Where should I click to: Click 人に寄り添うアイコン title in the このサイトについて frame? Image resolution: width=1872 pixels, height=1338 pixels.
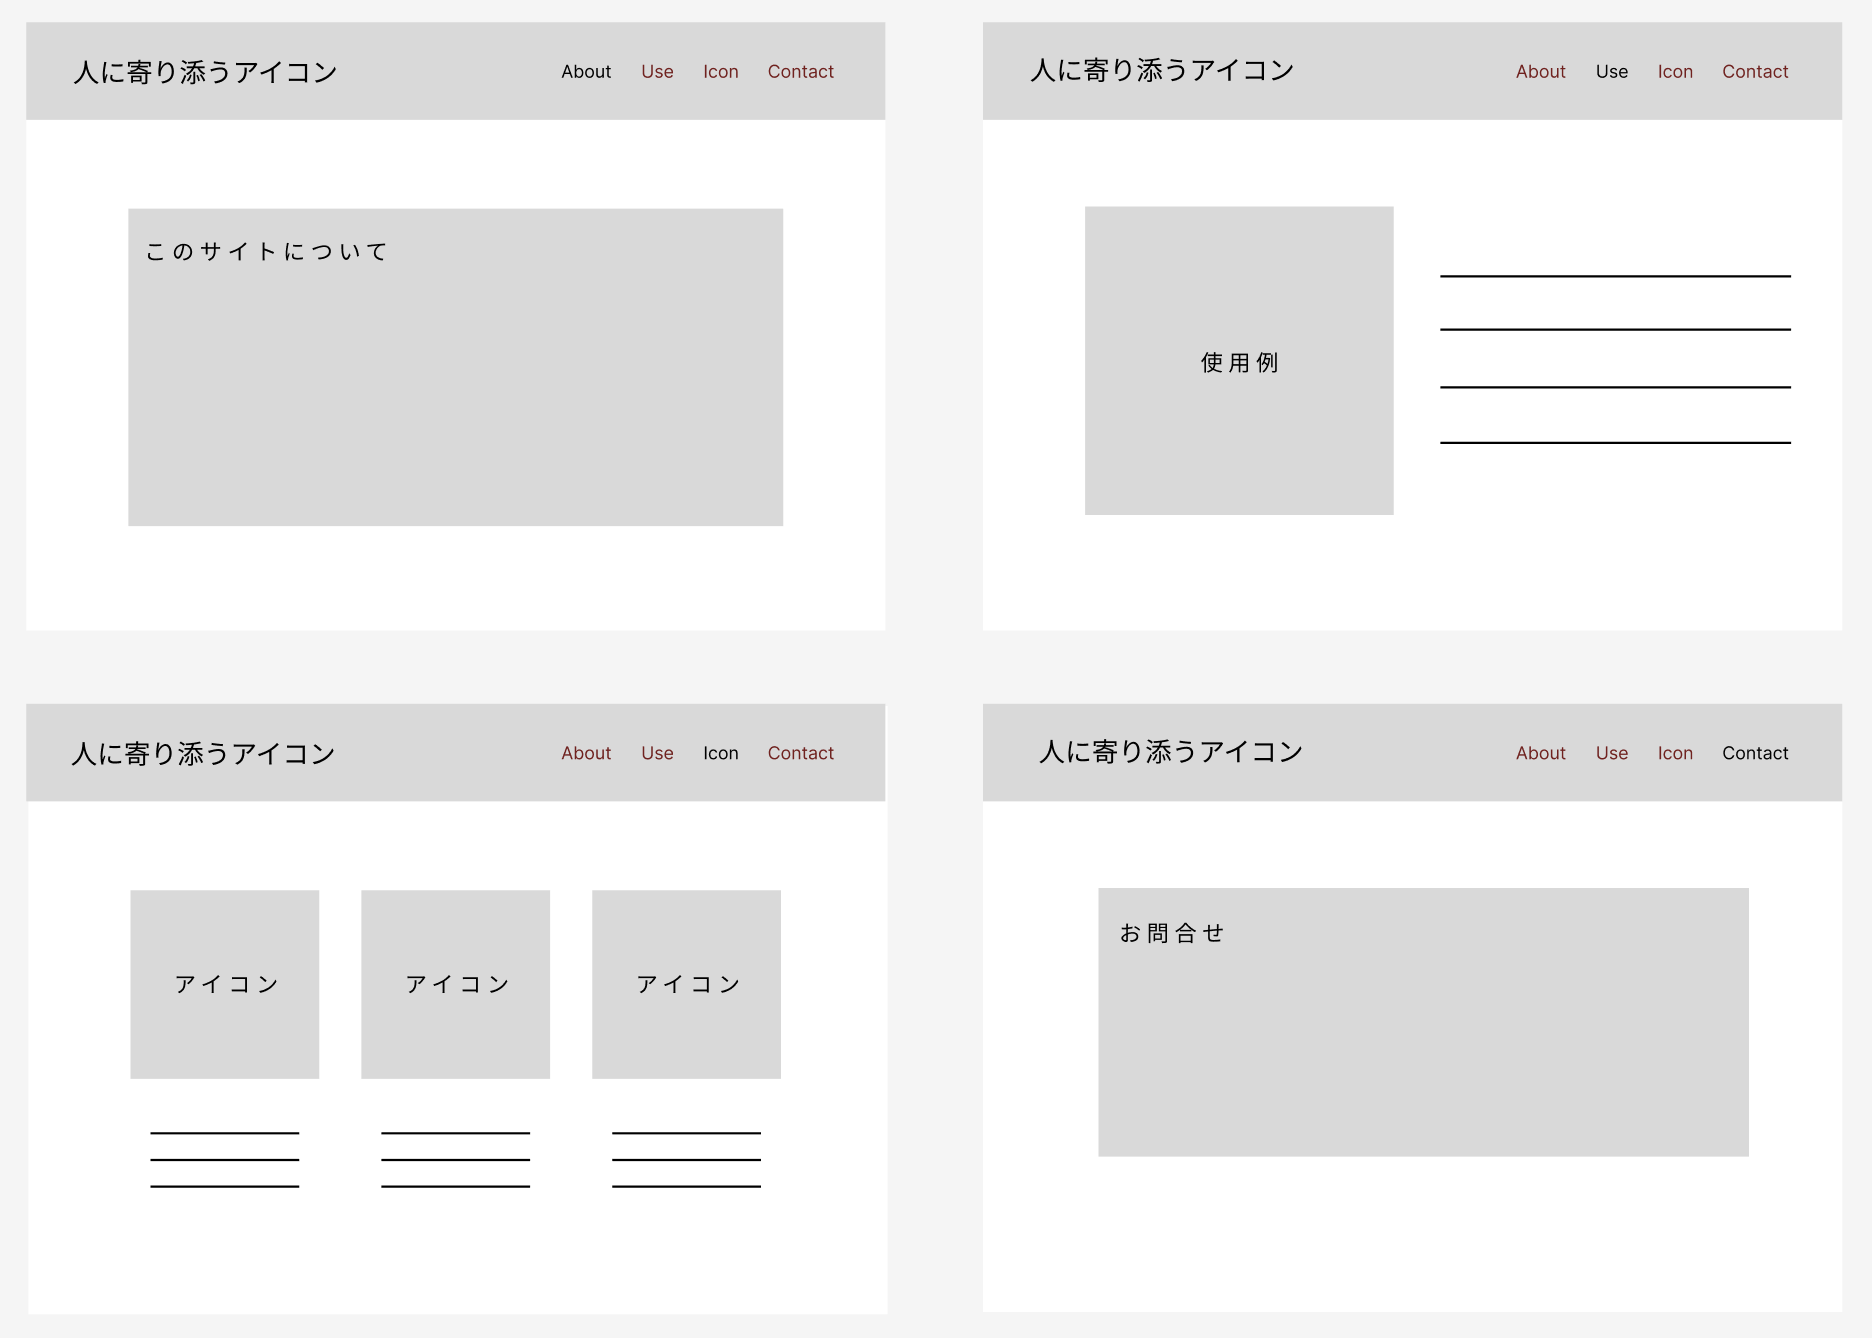(x=205, y=72)
